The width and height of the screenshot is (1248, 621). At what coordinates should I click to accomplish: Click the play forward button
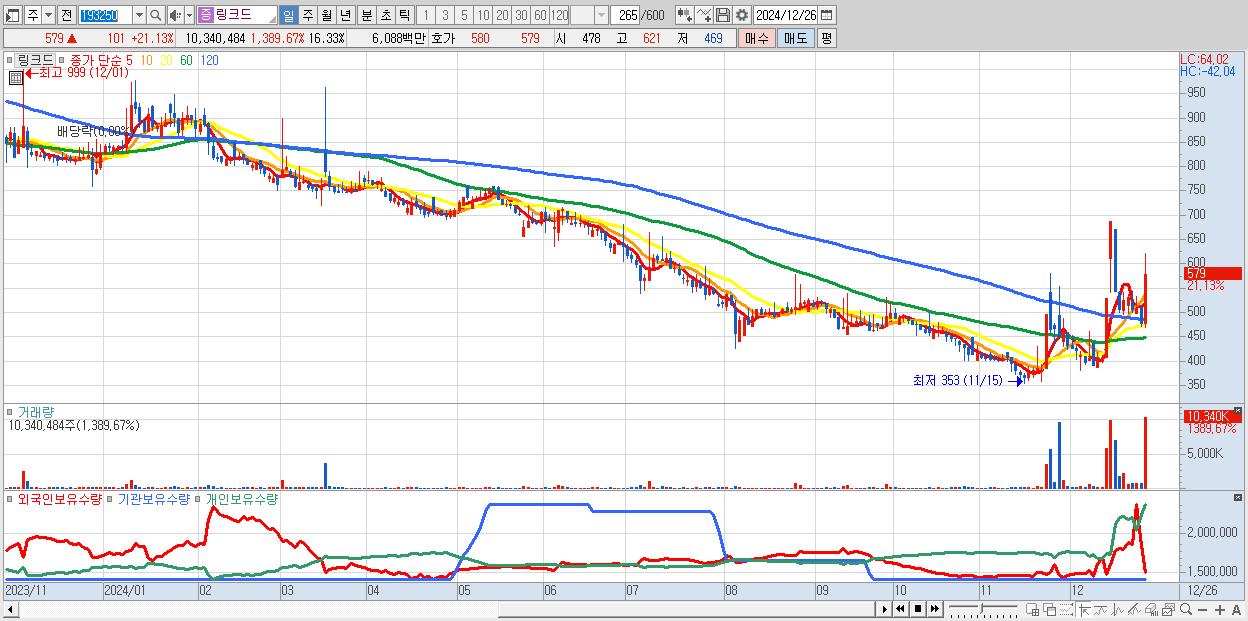point(885,609)
